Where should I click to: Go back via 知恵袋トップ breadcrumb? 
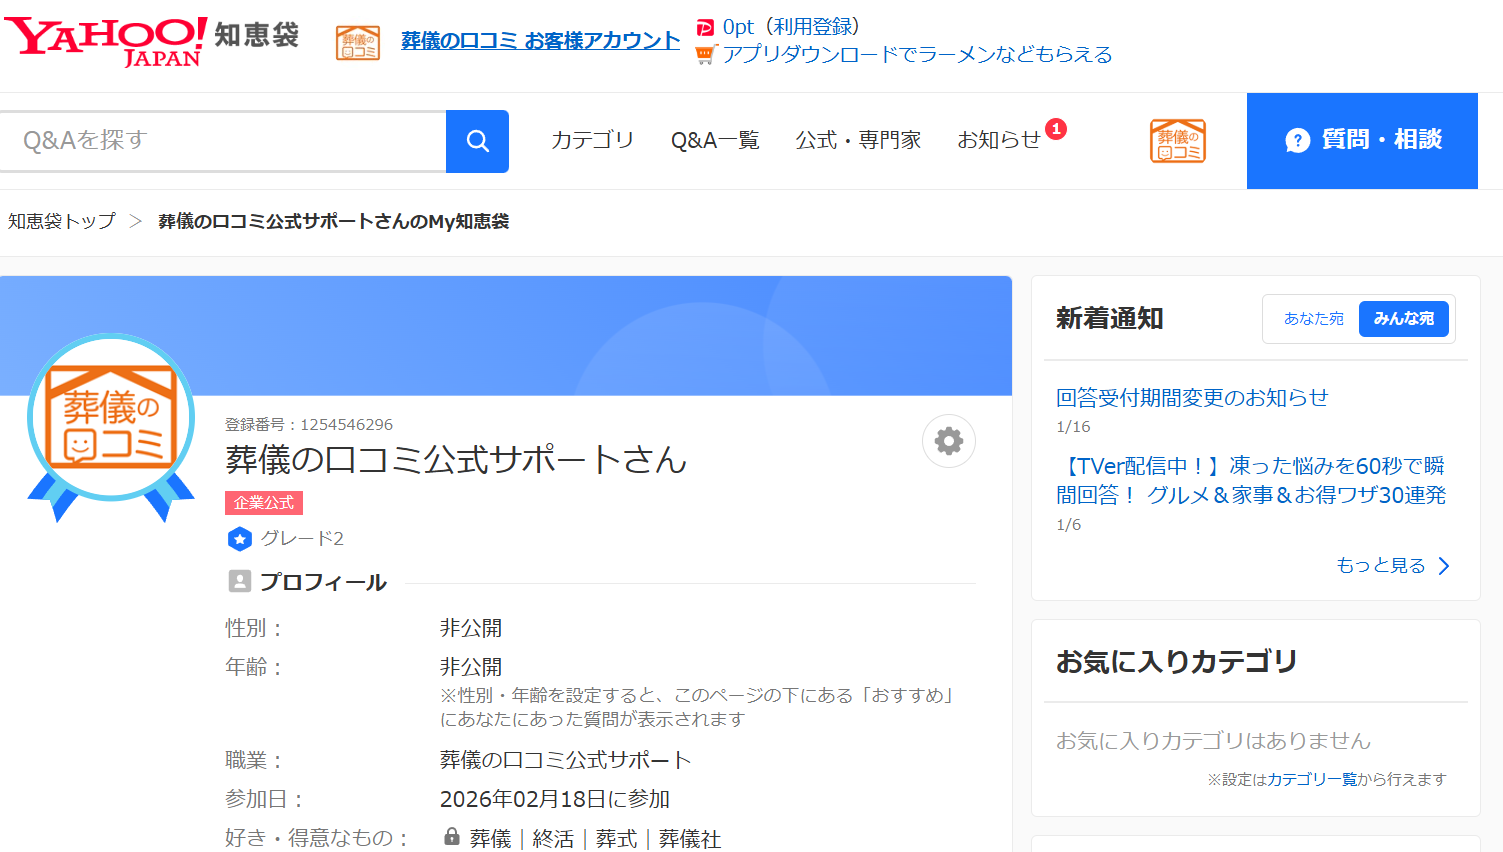pos(61,220)
